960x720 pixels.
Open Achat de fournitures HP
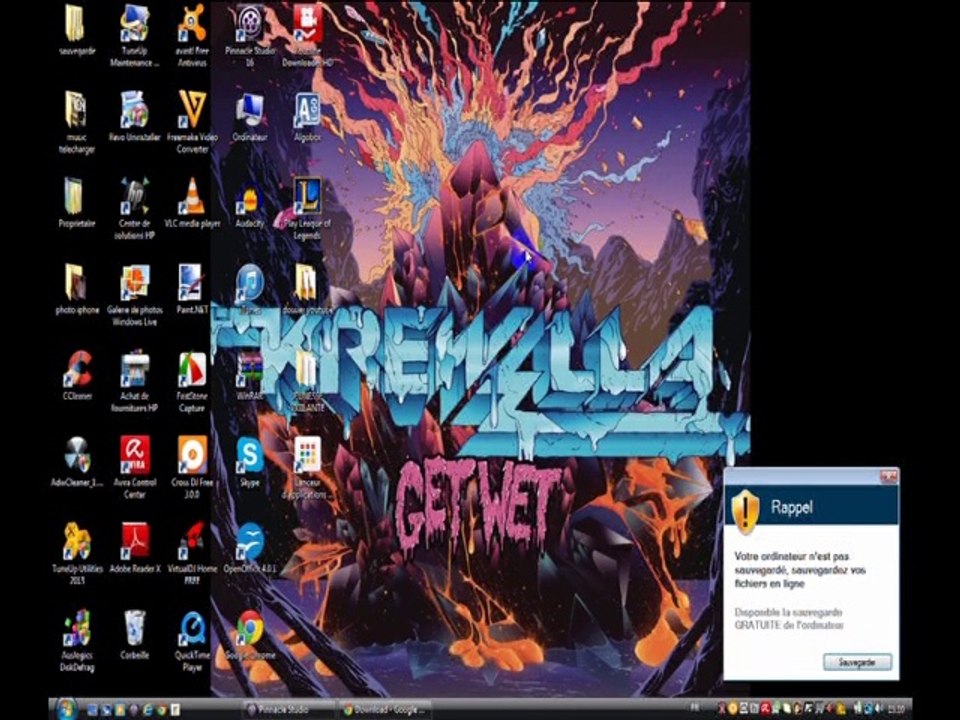(134, 380)
